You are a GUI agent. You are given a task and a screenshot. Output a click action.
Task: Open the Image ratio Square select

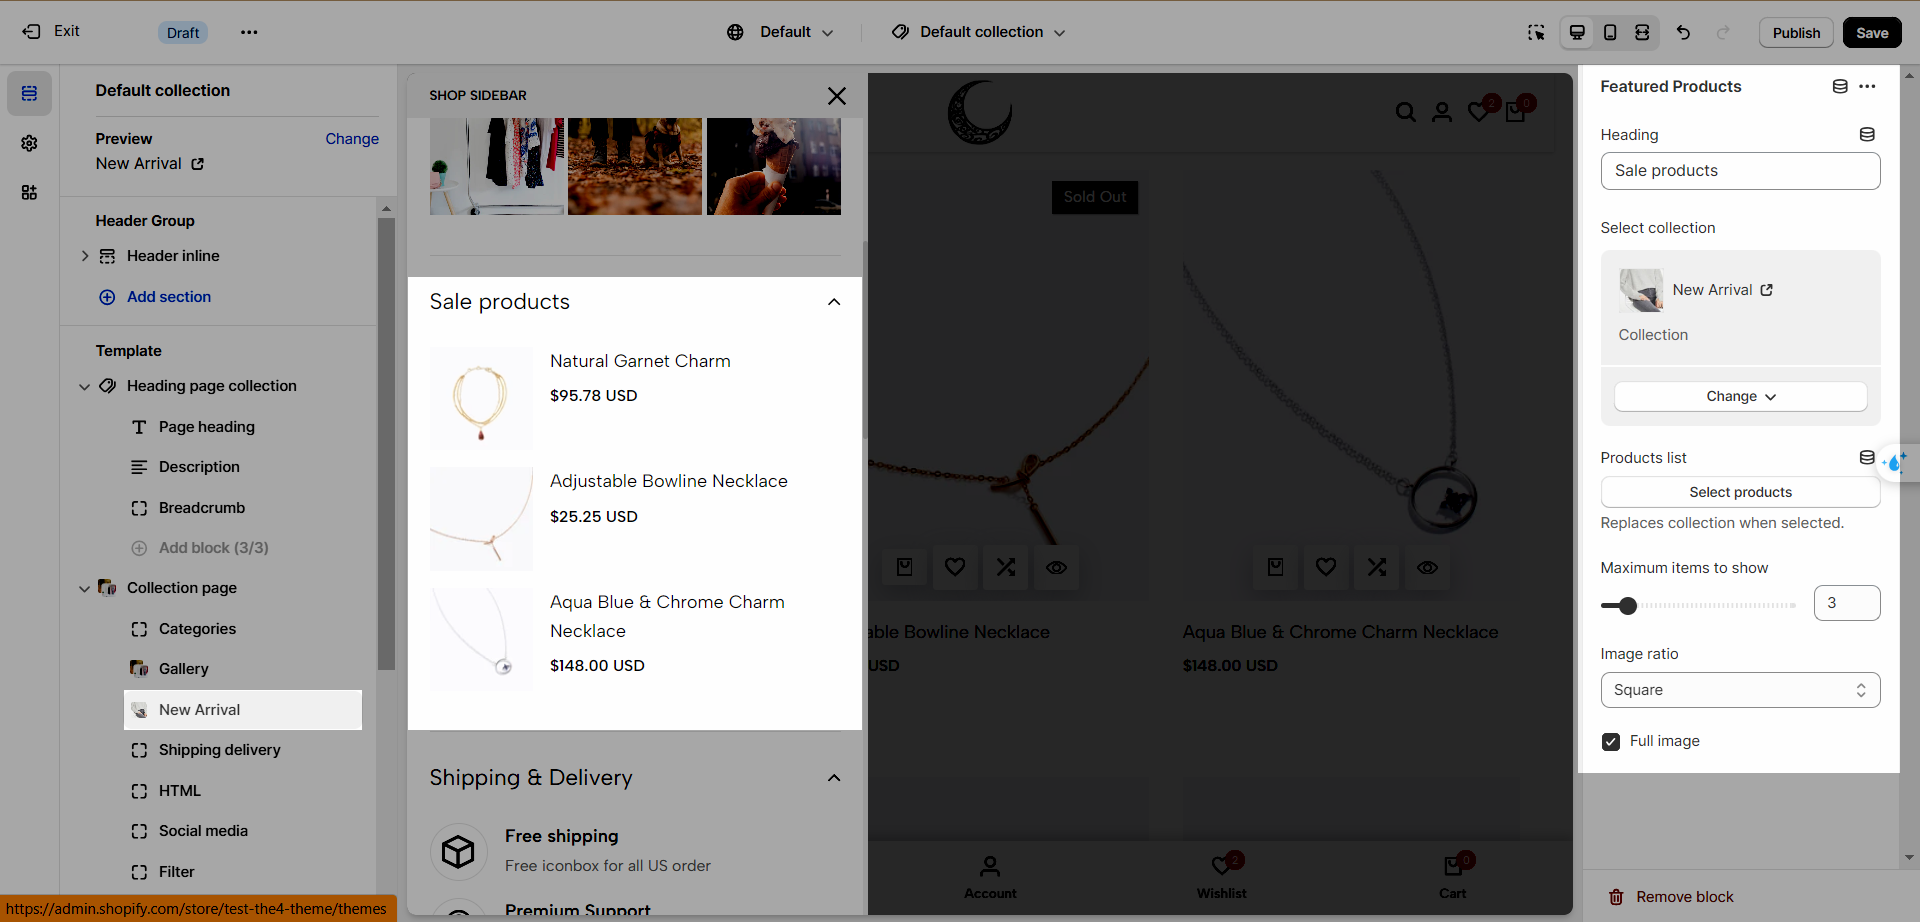(1740, 690)
